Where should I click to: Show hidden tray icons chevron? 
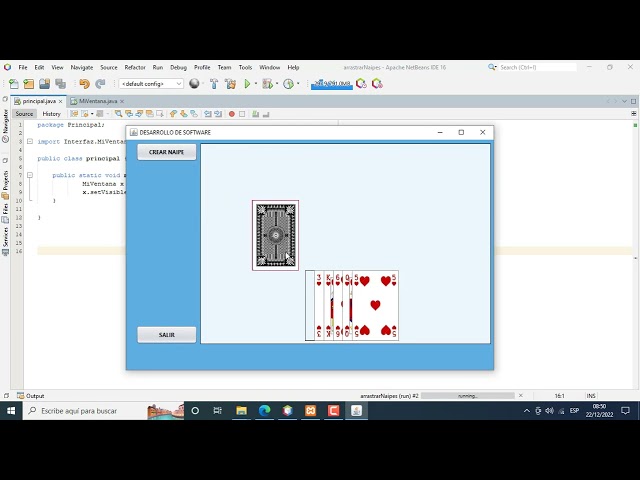pyautogui.click(x=527, y=411)
